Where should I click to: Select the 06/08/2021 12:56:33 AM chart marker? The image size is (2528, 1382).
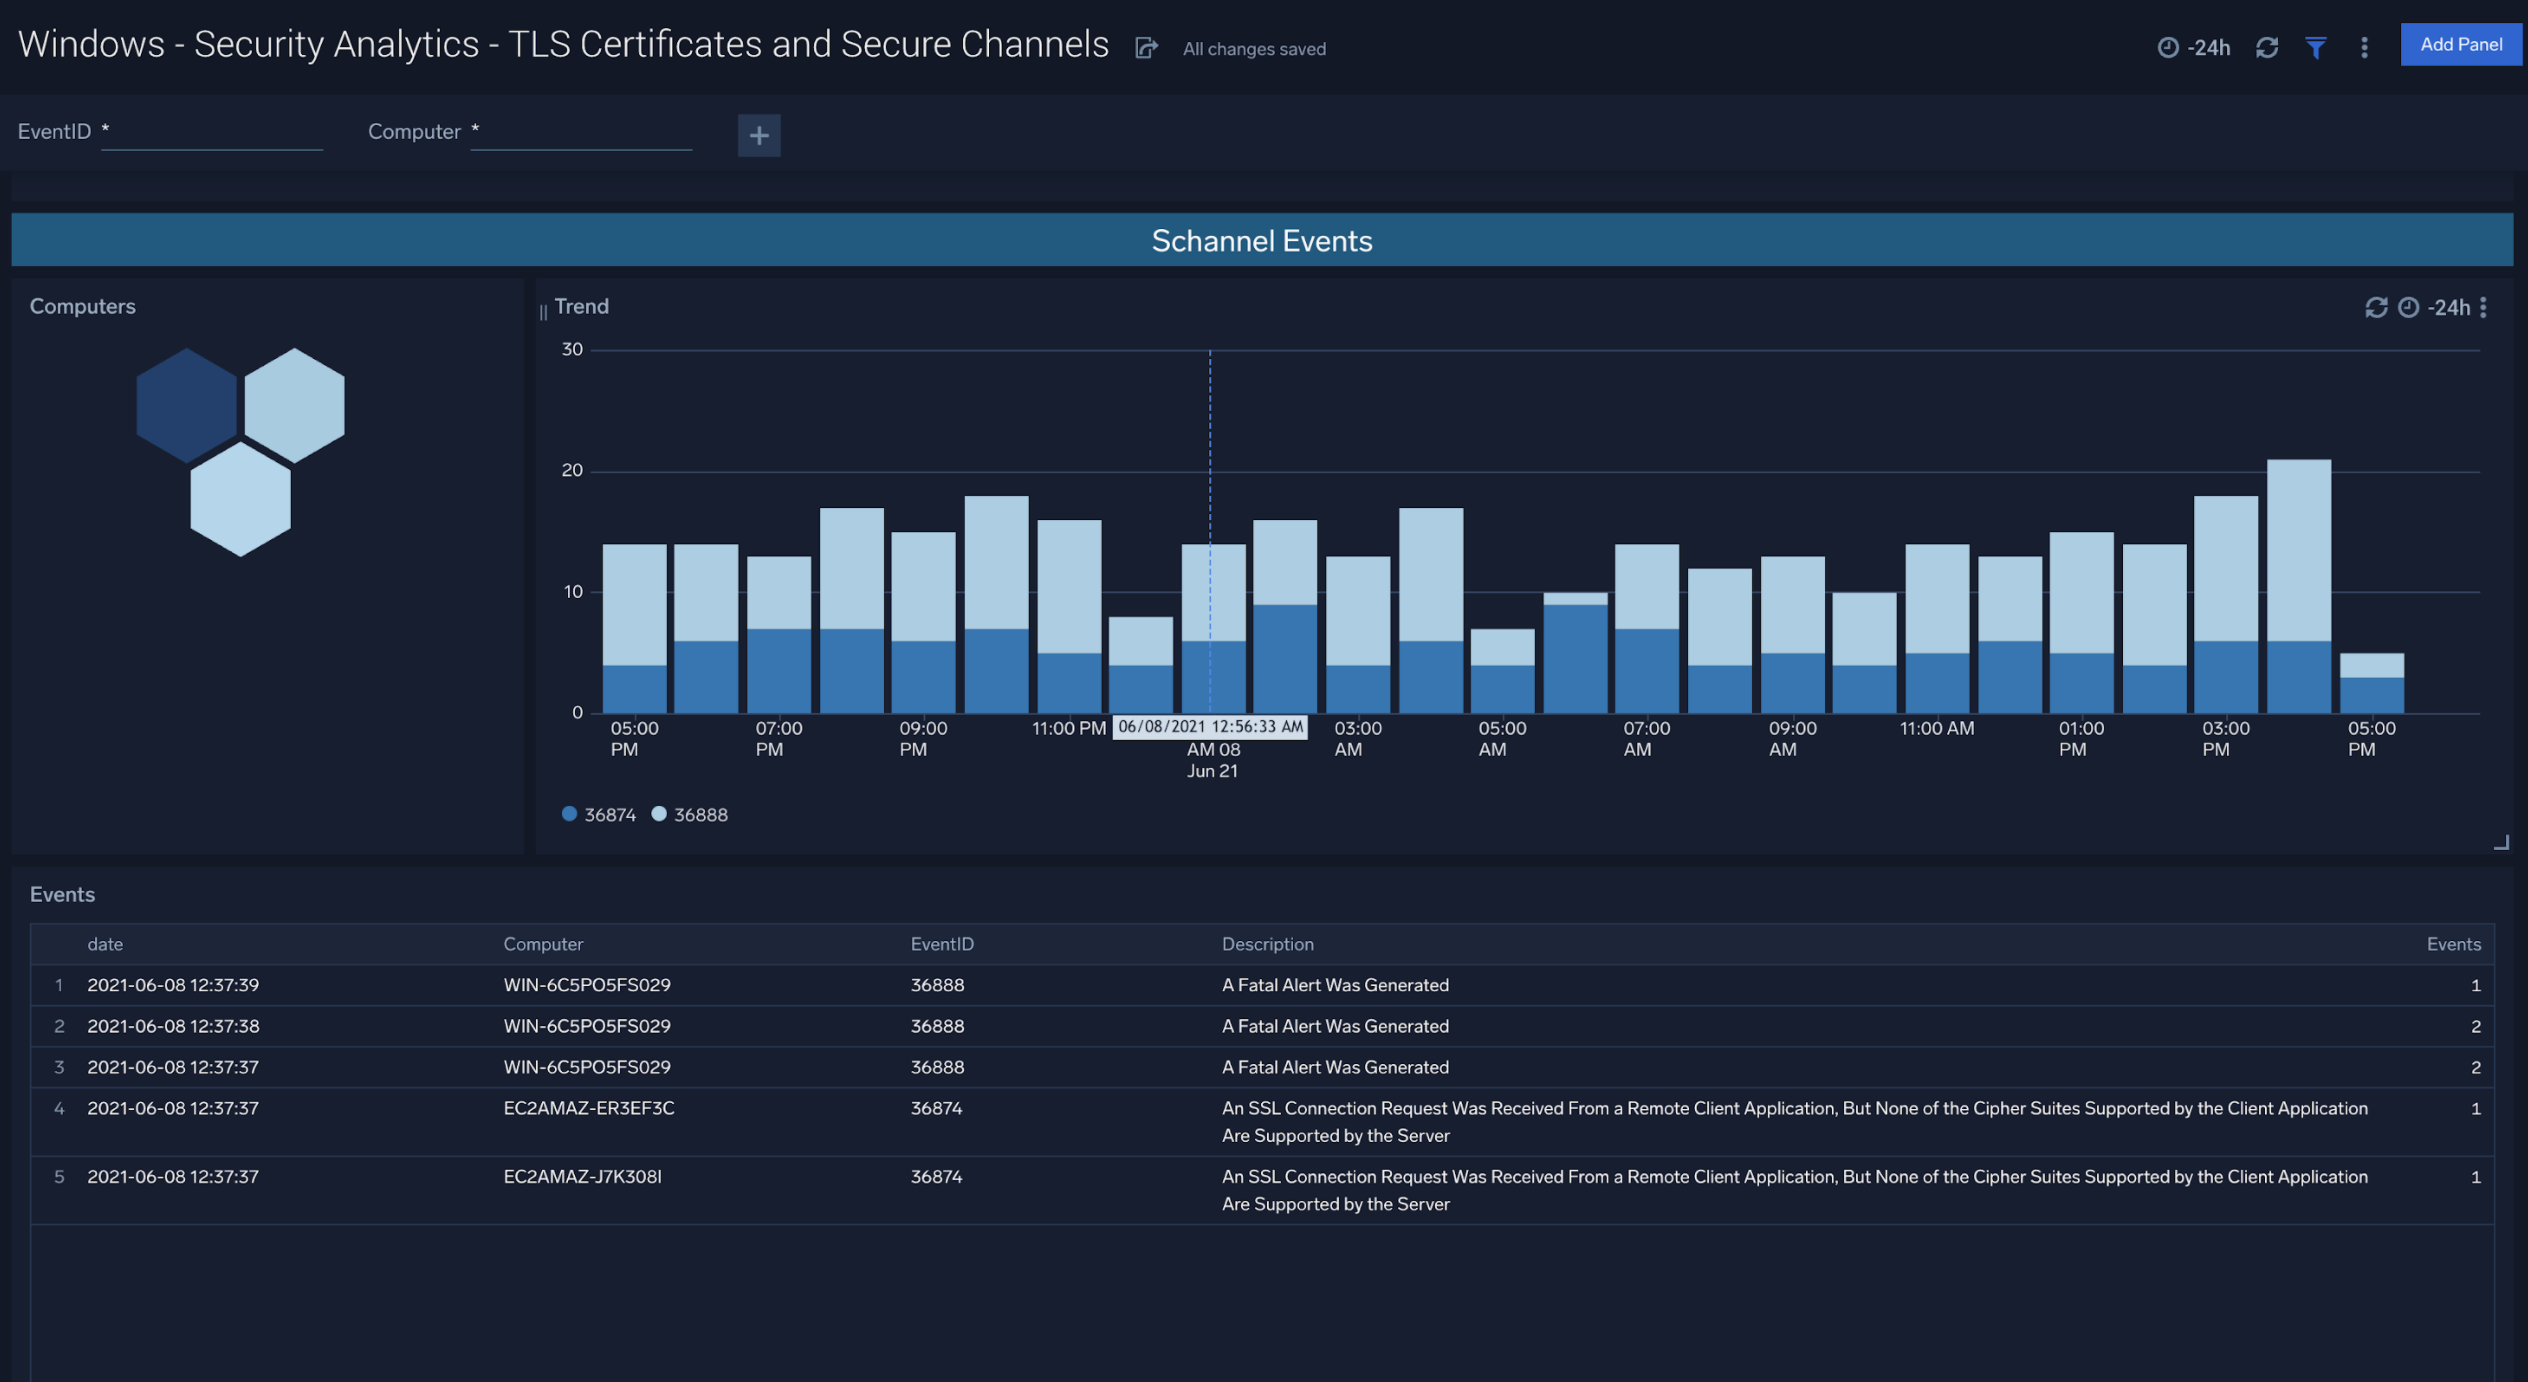(1211, 727)
